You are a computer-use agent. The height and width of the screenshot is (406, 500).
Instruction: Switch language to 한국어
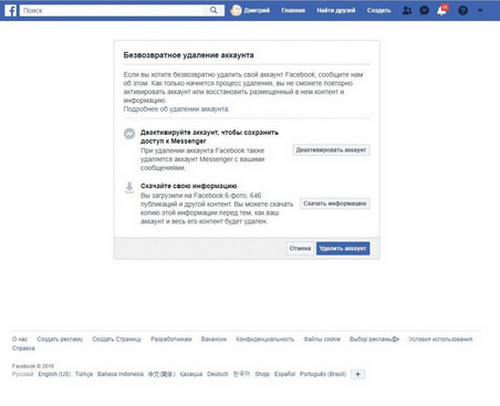tap(241, 374)
